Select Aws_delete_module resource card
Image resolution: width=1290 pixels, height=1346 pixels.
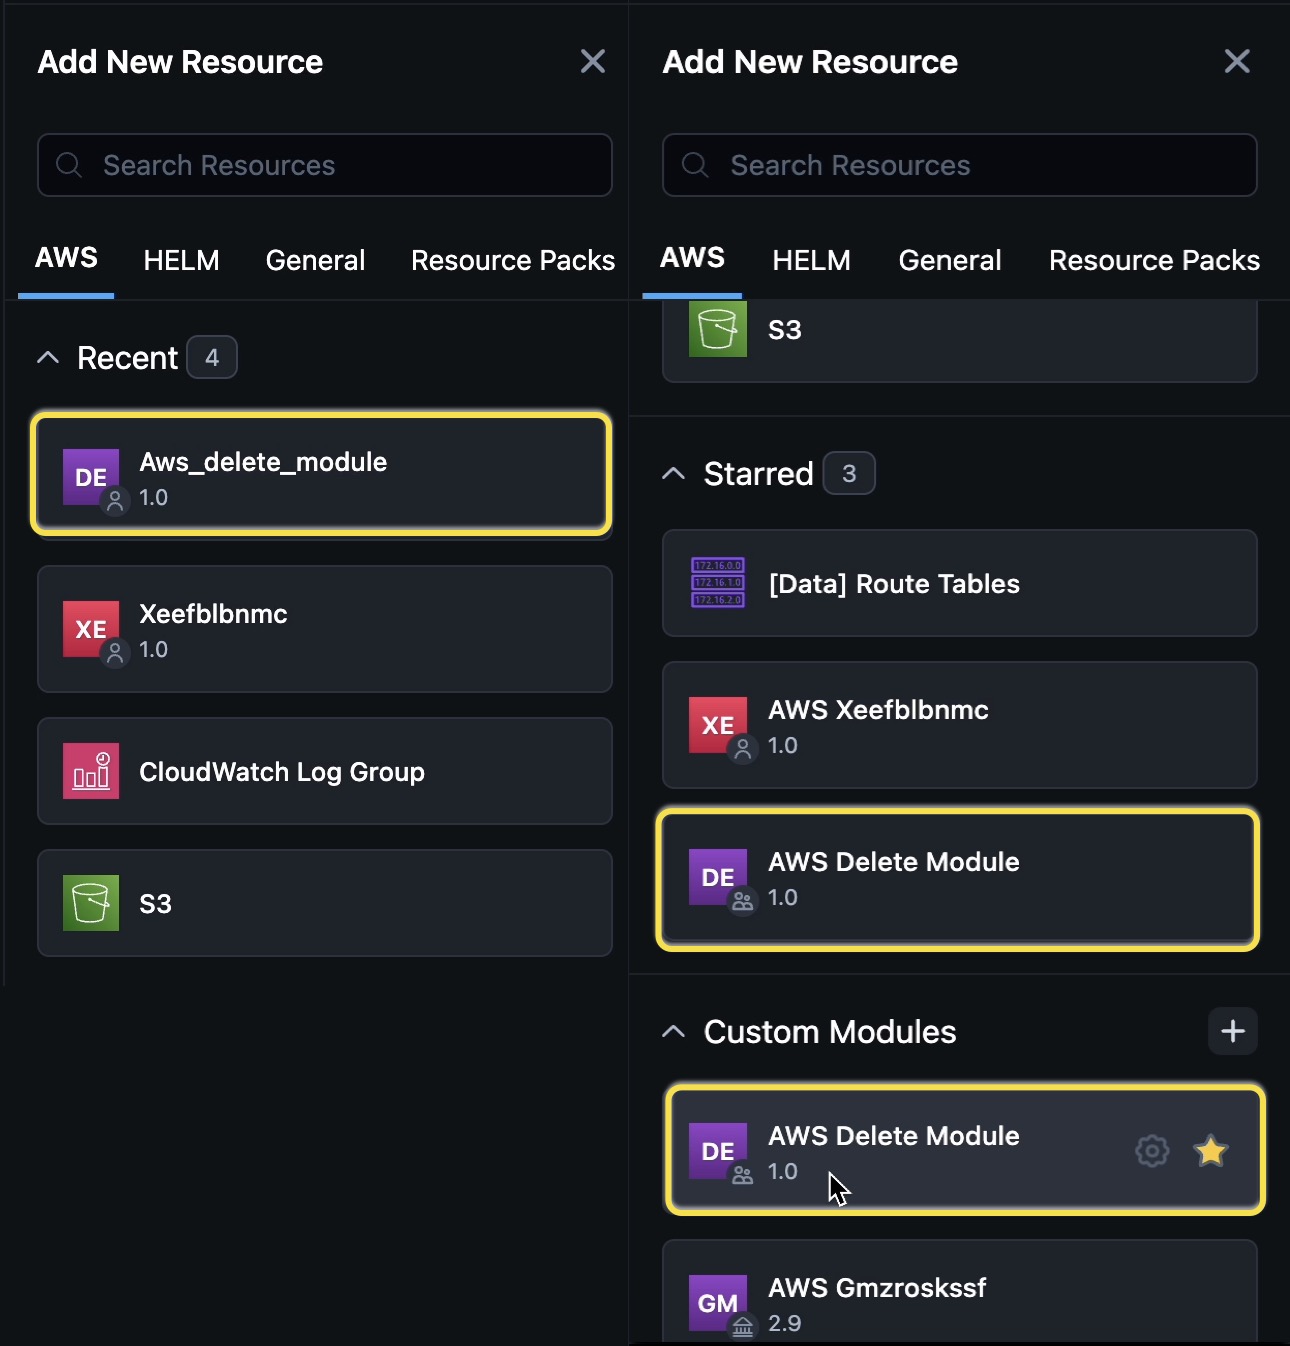[321, 474]
